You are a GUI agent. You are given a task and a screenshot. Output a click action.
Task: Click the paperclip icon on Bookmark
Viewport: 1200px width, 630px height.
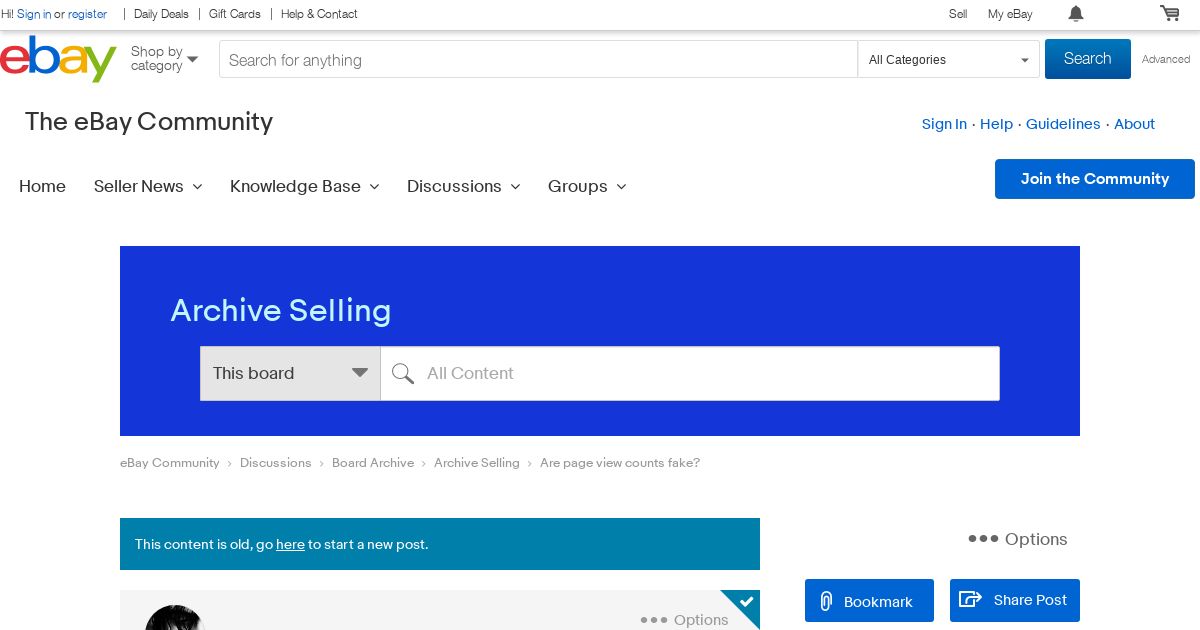(826, 601)
